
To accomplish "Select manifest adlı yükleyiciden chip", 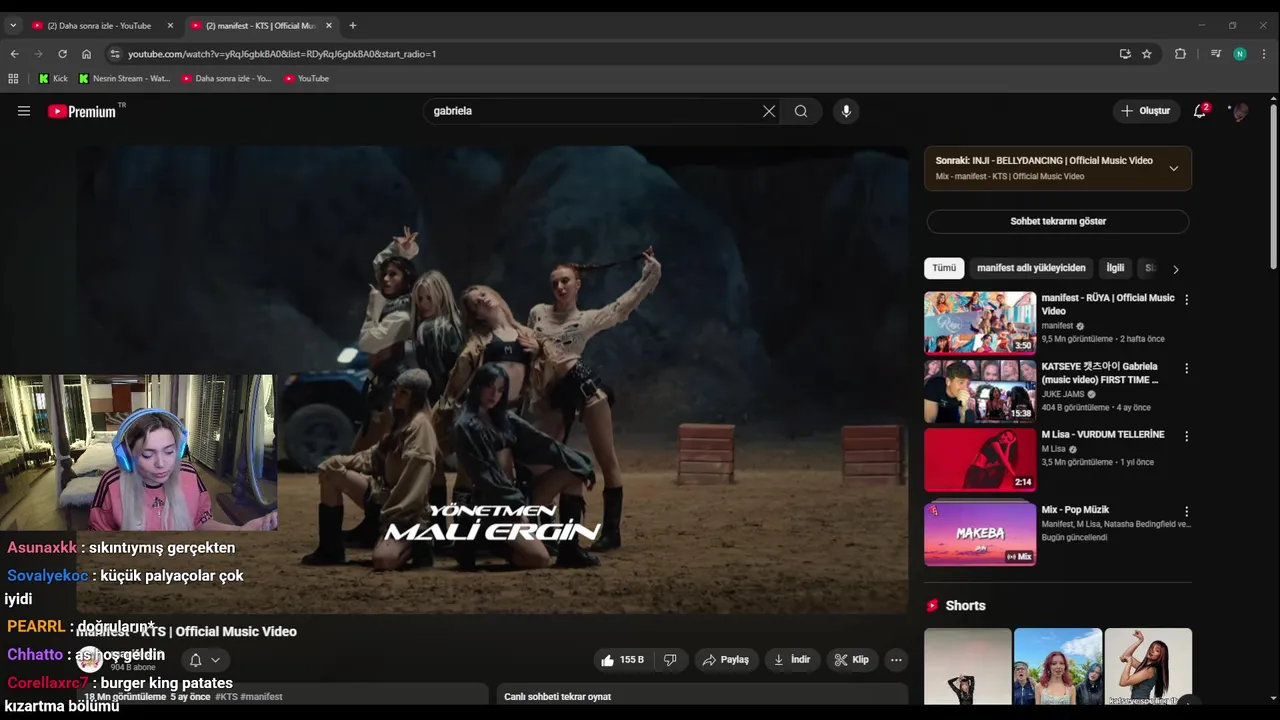I will pyautogui.click(x=1031, y=268).
